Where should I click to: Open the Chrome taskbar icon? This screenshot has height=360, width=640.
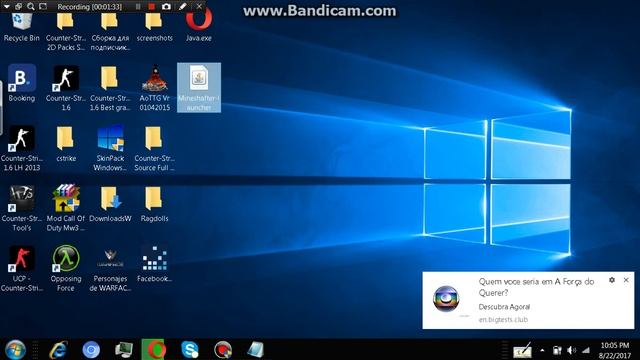[91, 350]
